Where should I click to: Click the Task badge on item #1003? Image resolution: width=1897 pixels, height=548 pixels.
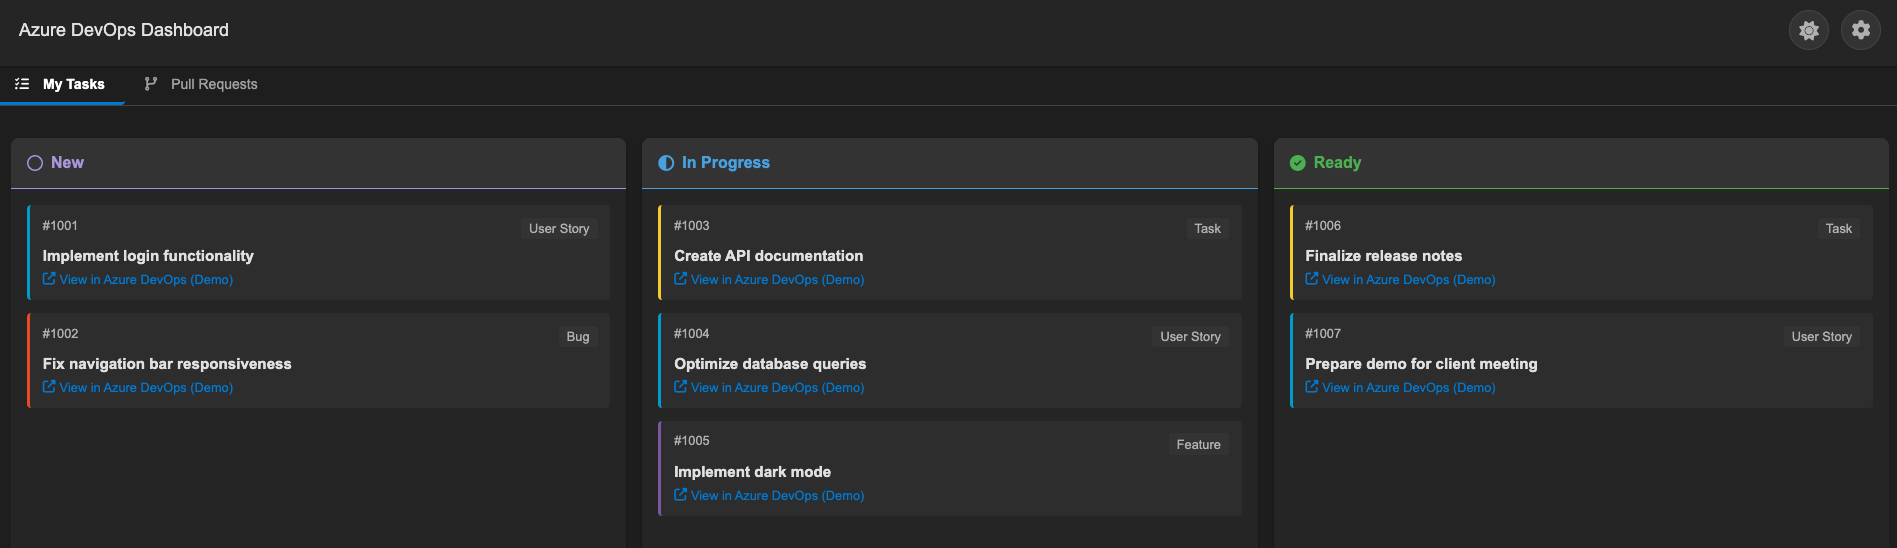click(x=1207, y=229)
